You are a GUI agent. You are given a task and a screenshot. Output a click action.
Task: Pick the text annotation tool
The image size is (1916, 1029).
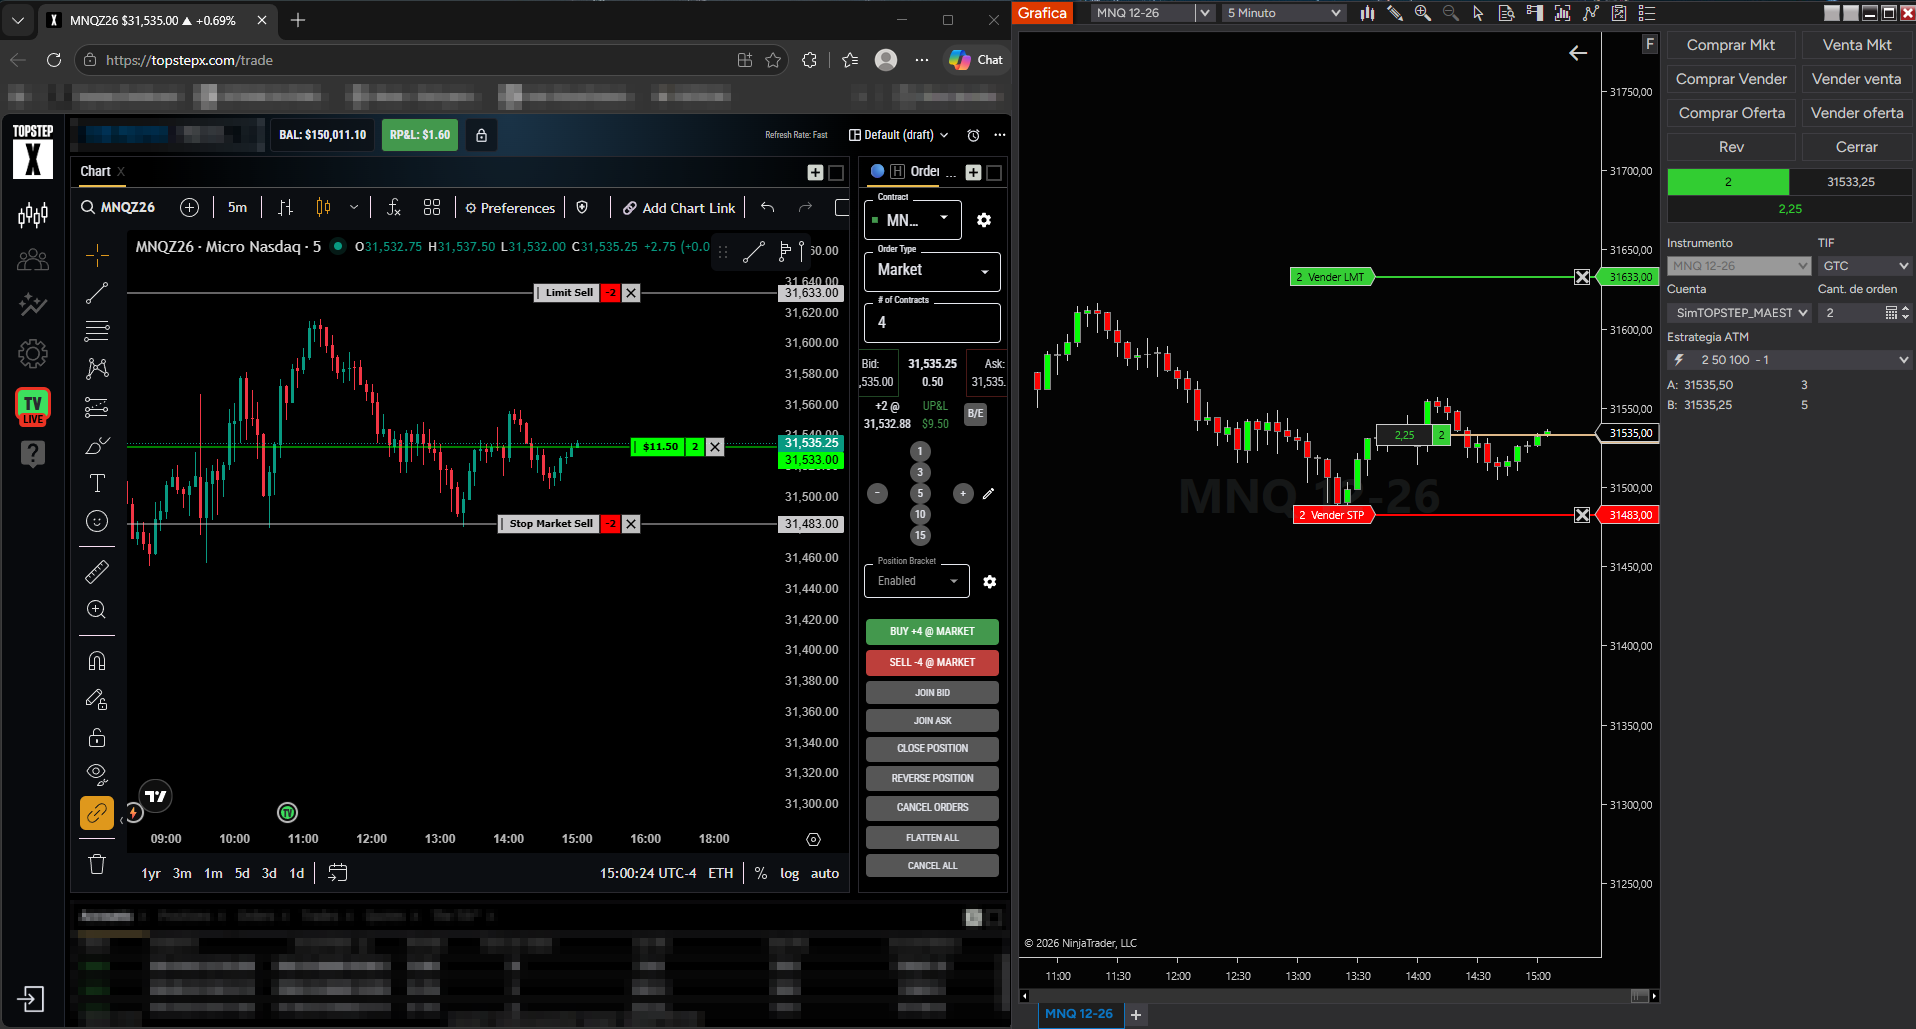click(97, 484)
